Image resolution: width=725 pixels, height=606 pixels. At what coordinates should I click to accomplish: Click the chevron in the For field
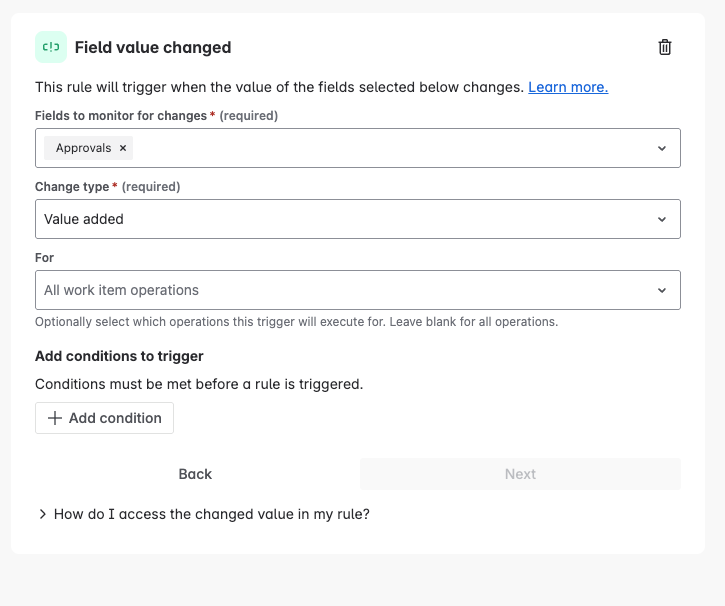coord(661,290)
